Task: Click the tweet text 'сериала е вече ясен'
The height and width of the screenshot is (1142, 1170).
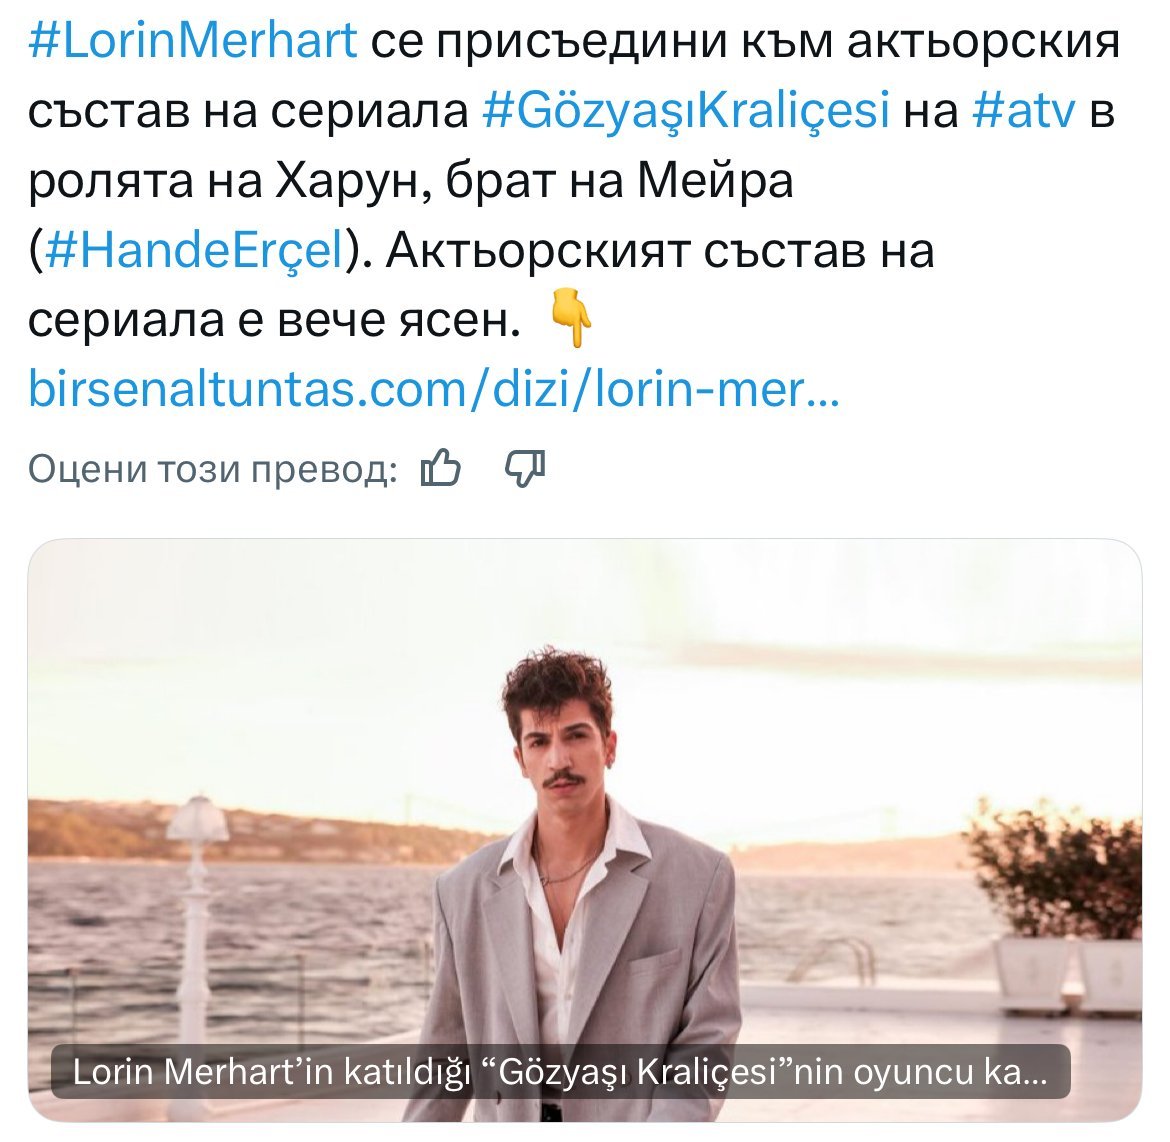Action: (x=273, y=320)
